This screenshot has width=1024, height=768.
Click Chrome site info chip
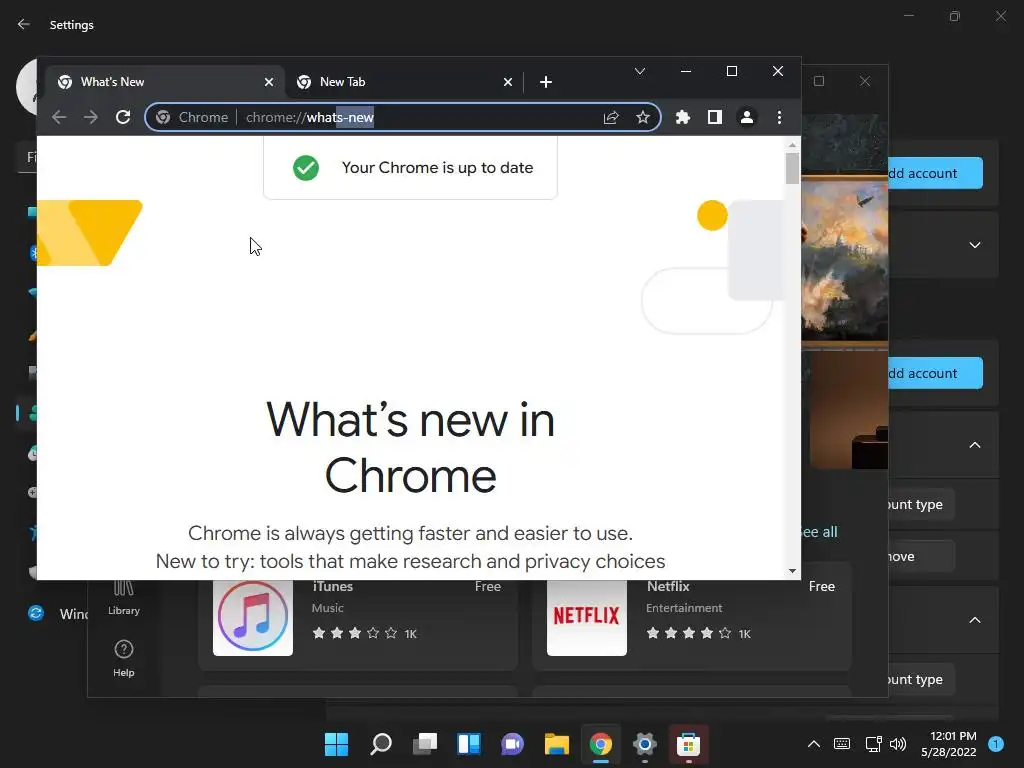click(192, 118)
